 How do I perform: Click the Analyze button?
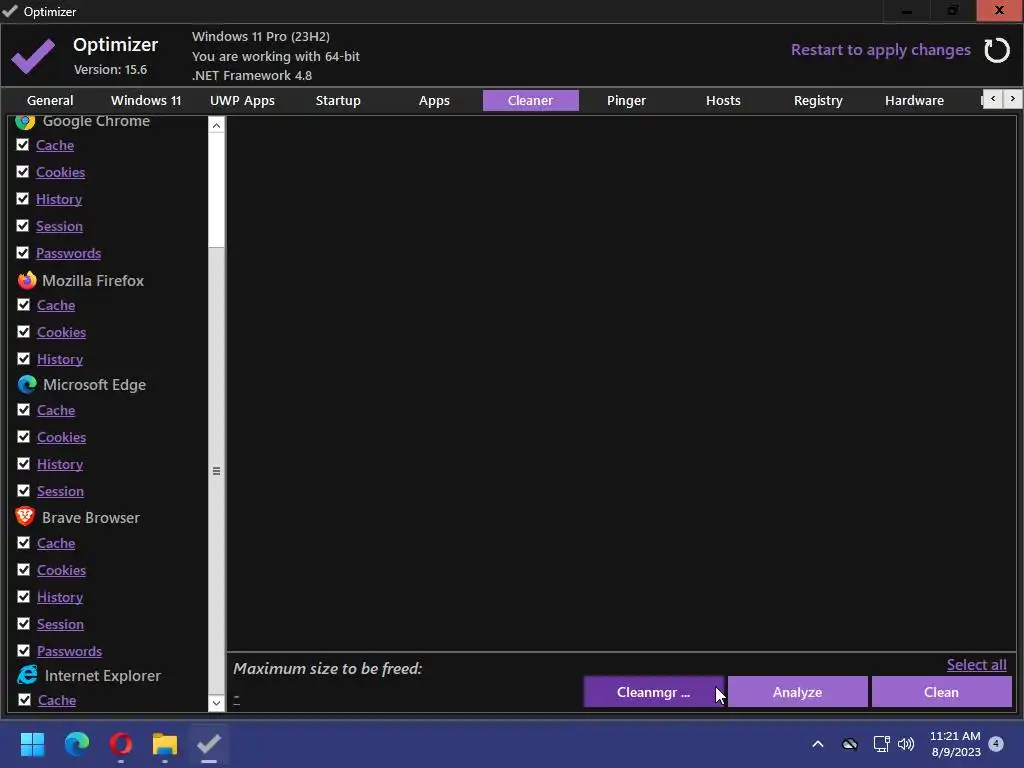point(797,692)
